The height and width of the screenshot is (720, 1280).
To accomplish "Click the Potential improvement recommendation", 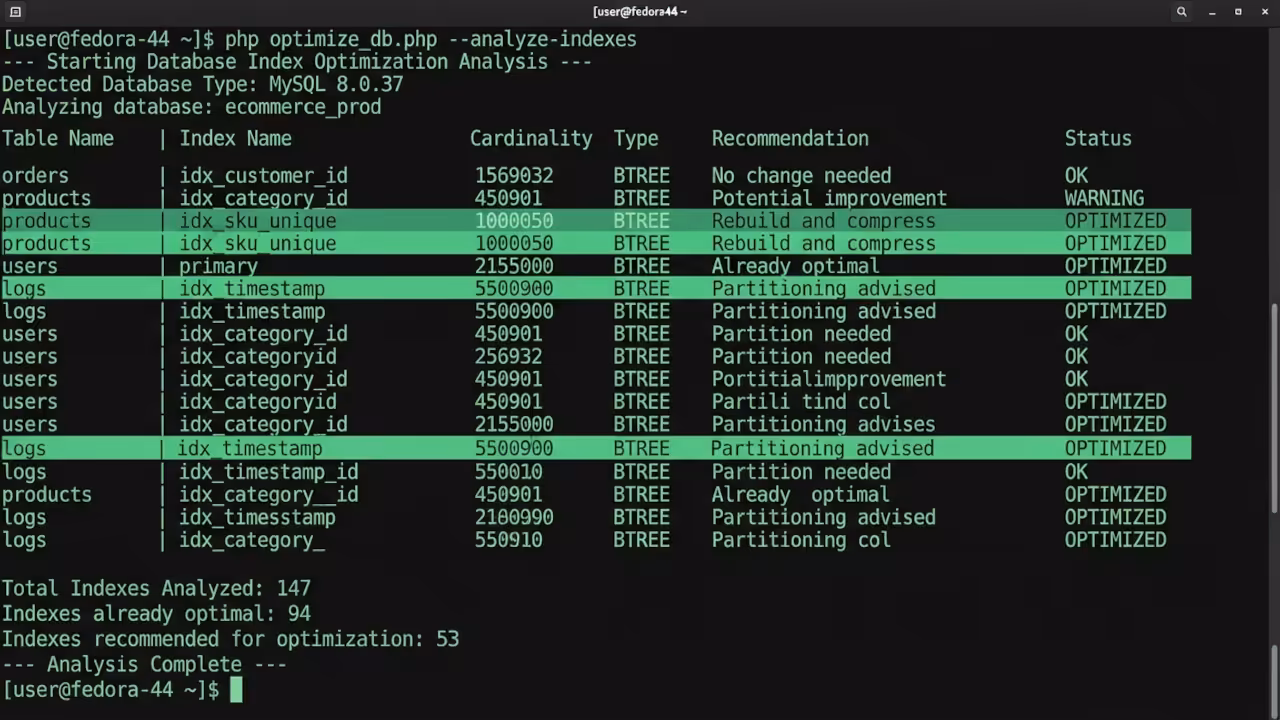I will pos(829,198).
